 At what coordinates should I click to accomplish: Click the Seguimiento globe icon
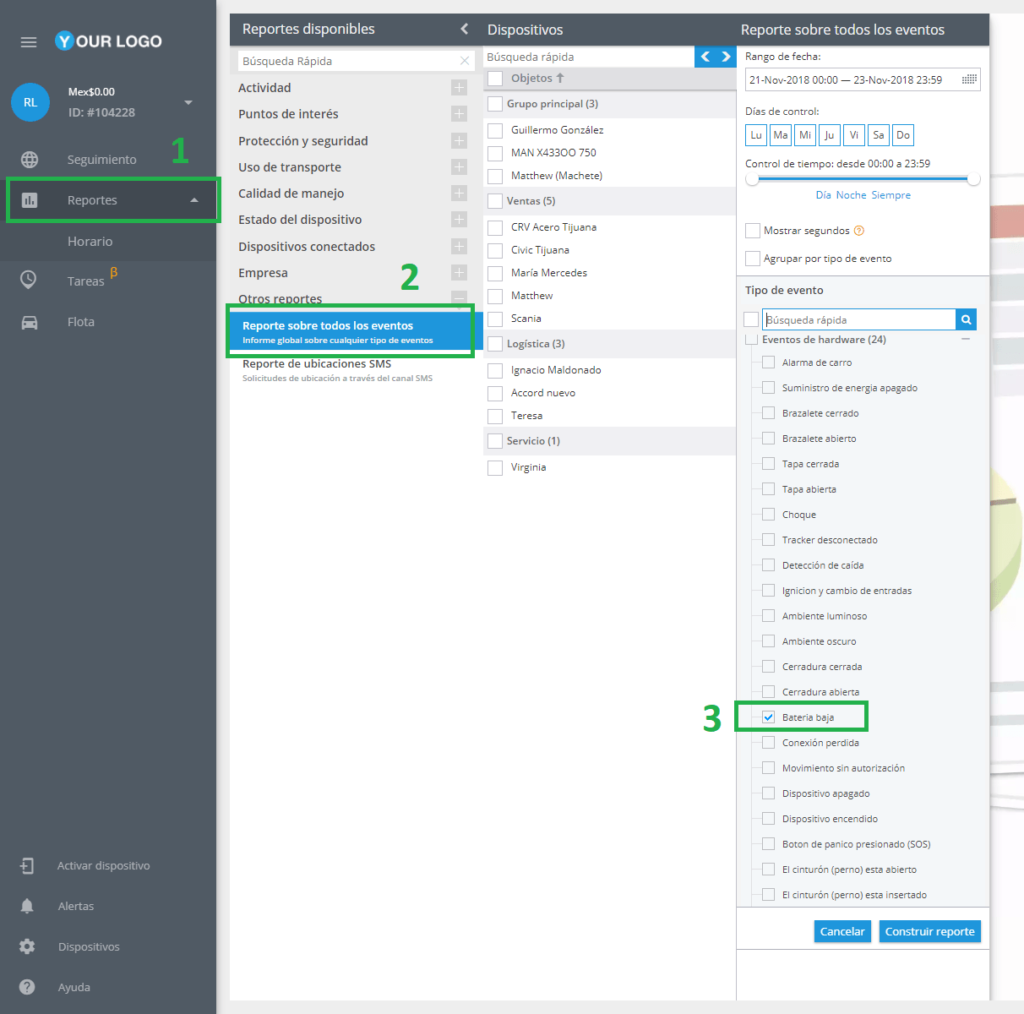29,159
